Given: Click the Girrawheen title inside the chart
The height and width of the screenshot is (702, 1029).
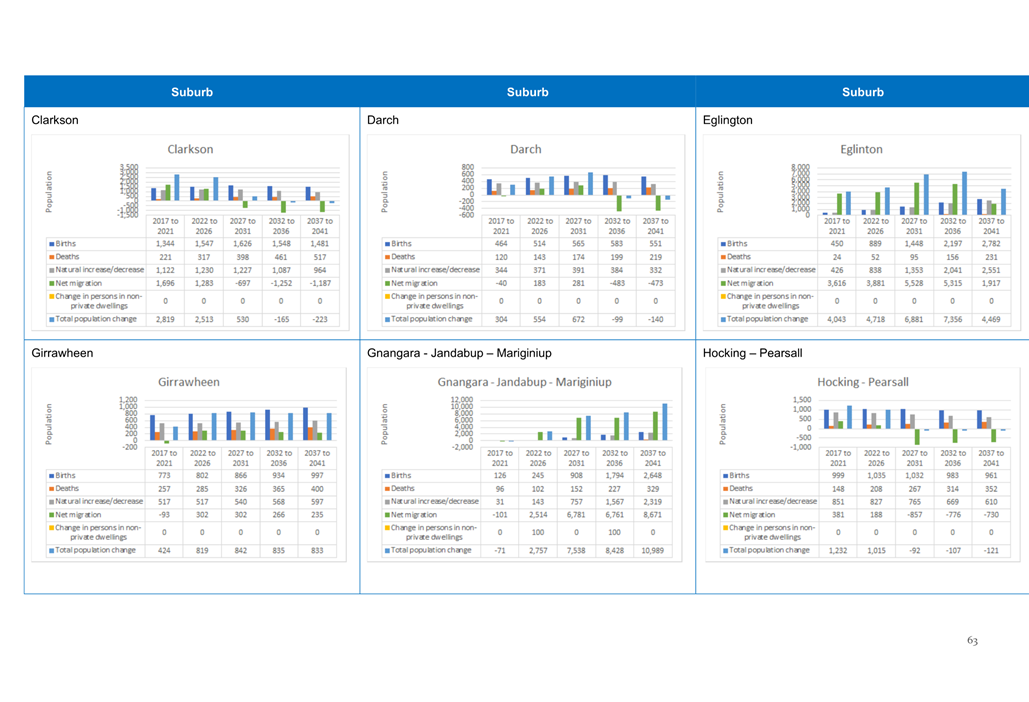Looking at the screenshot, I should tap(188, 381).
